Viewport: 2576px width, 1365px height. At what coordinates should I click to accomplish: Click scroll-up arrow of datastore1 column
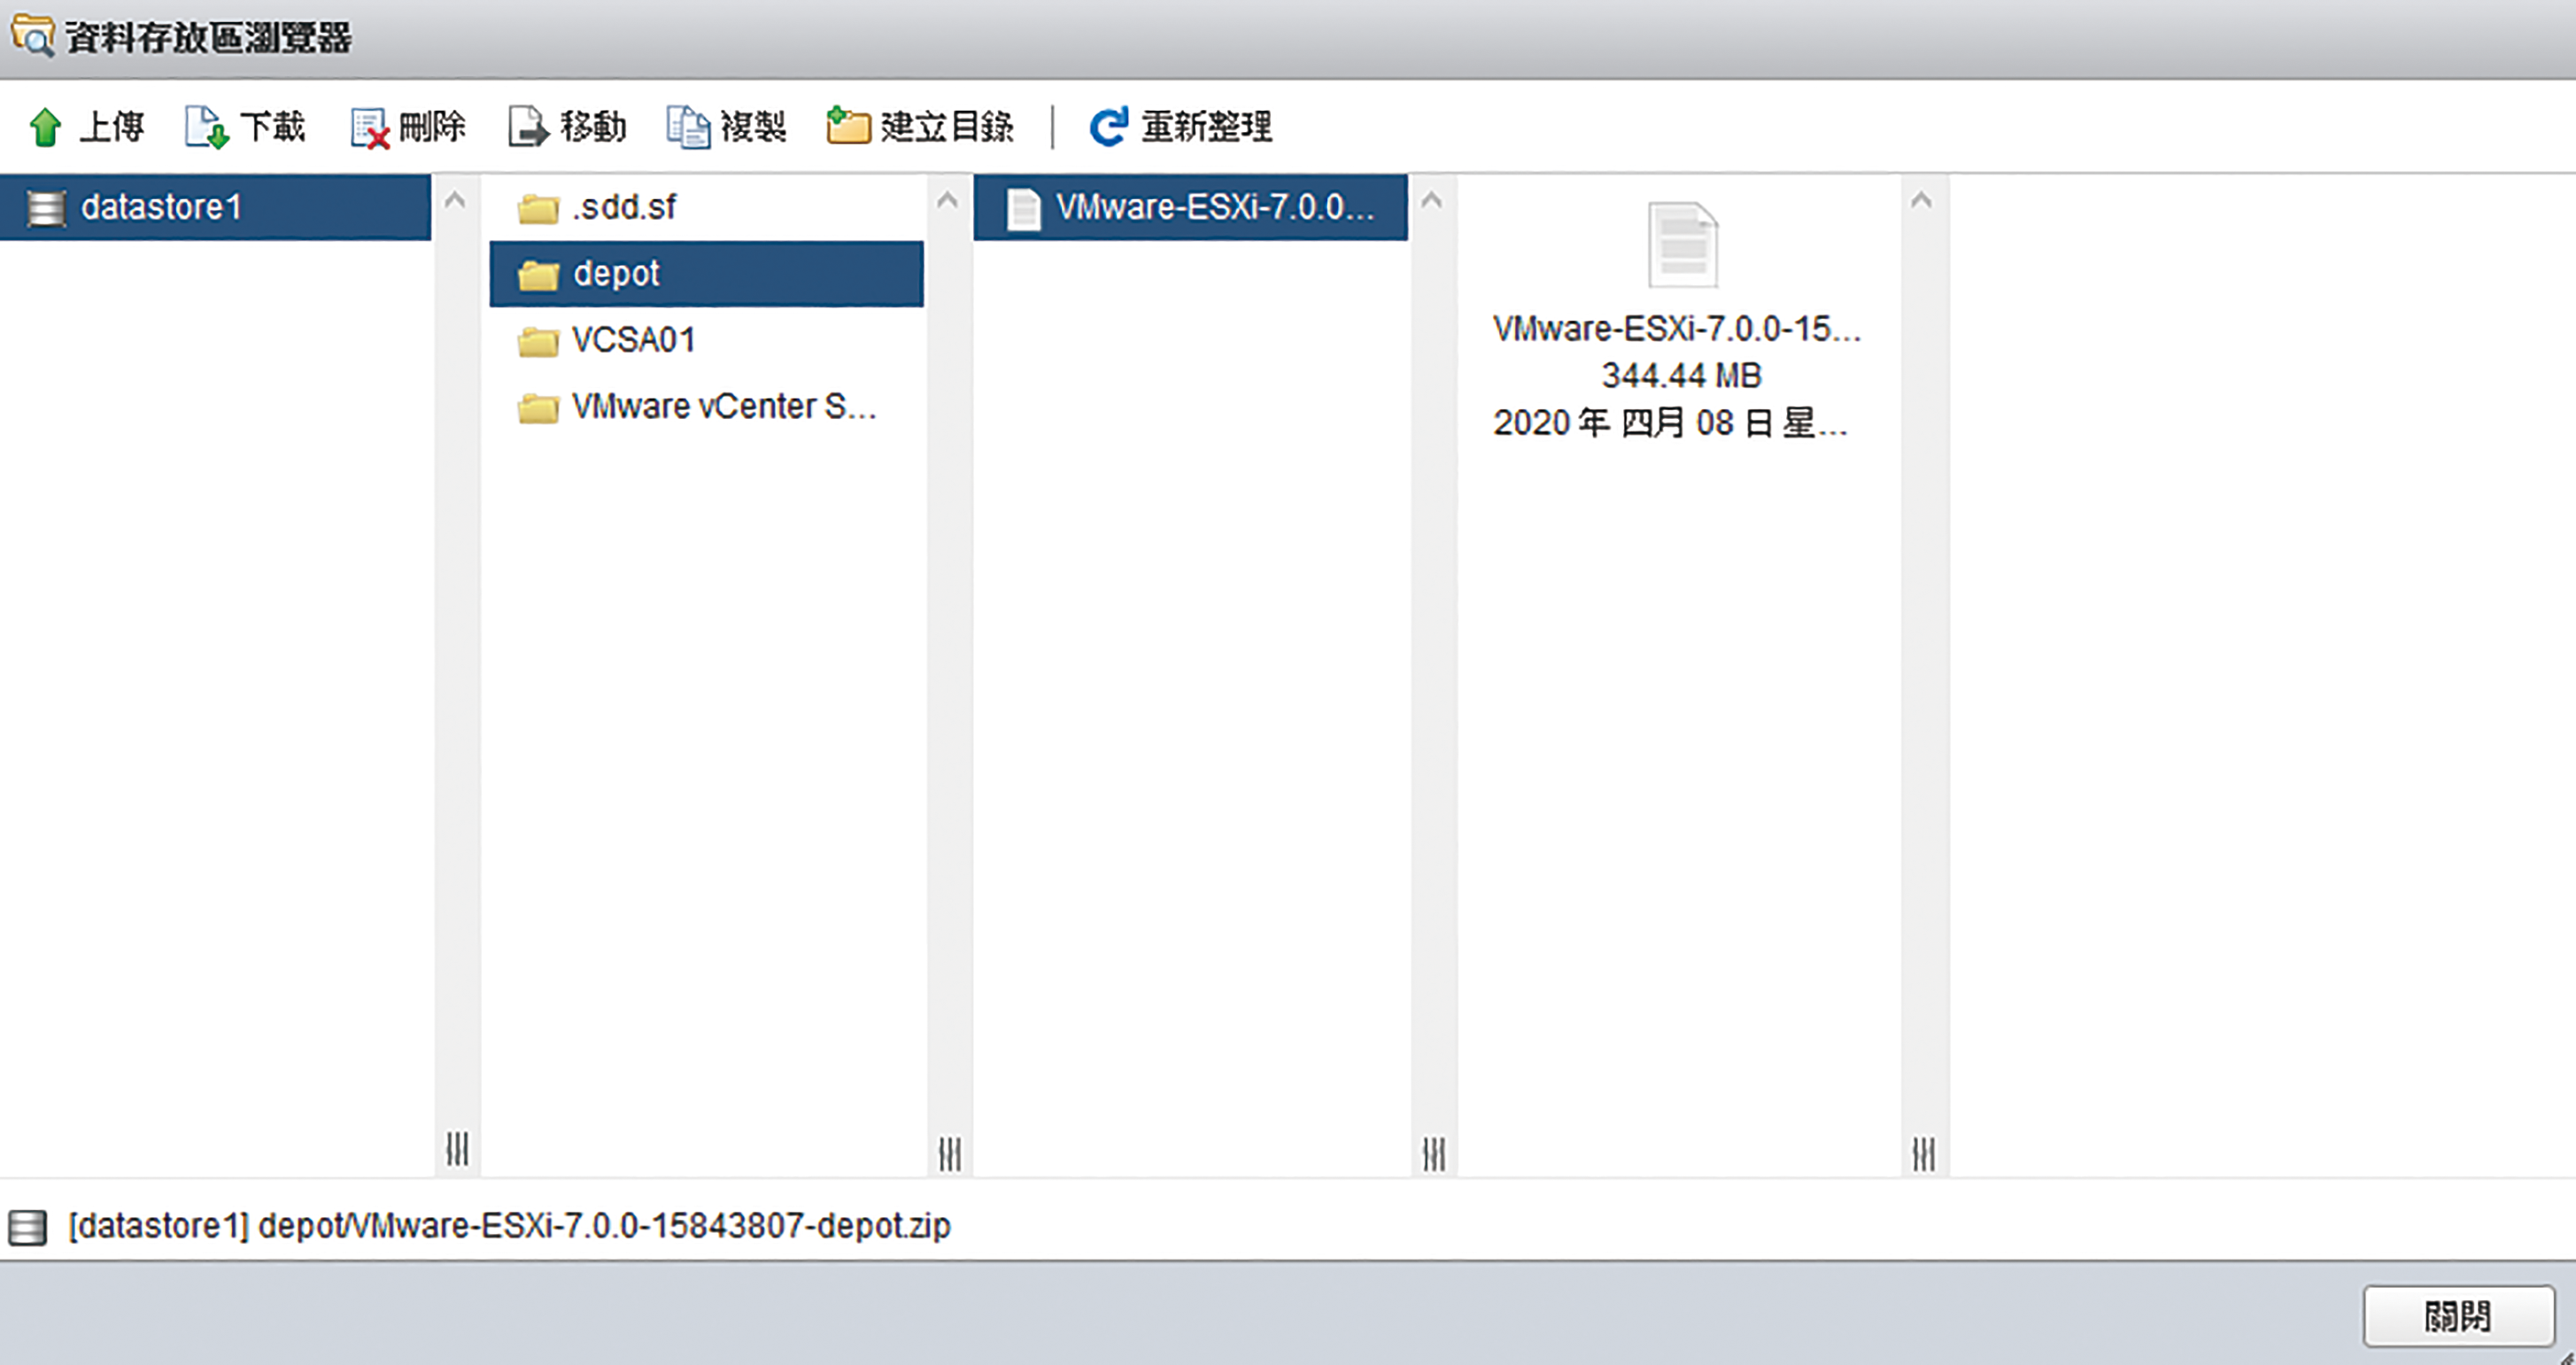455,200
